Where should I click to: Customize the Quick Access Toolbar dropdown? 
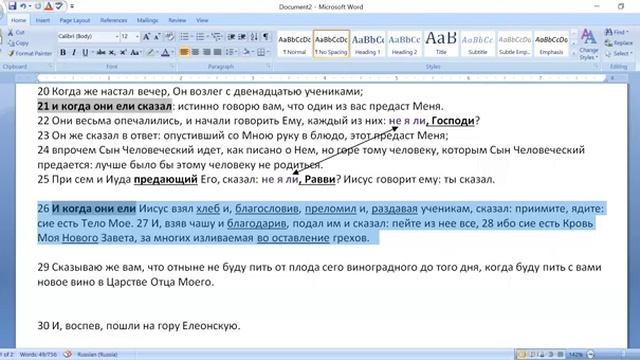point(72,6)
